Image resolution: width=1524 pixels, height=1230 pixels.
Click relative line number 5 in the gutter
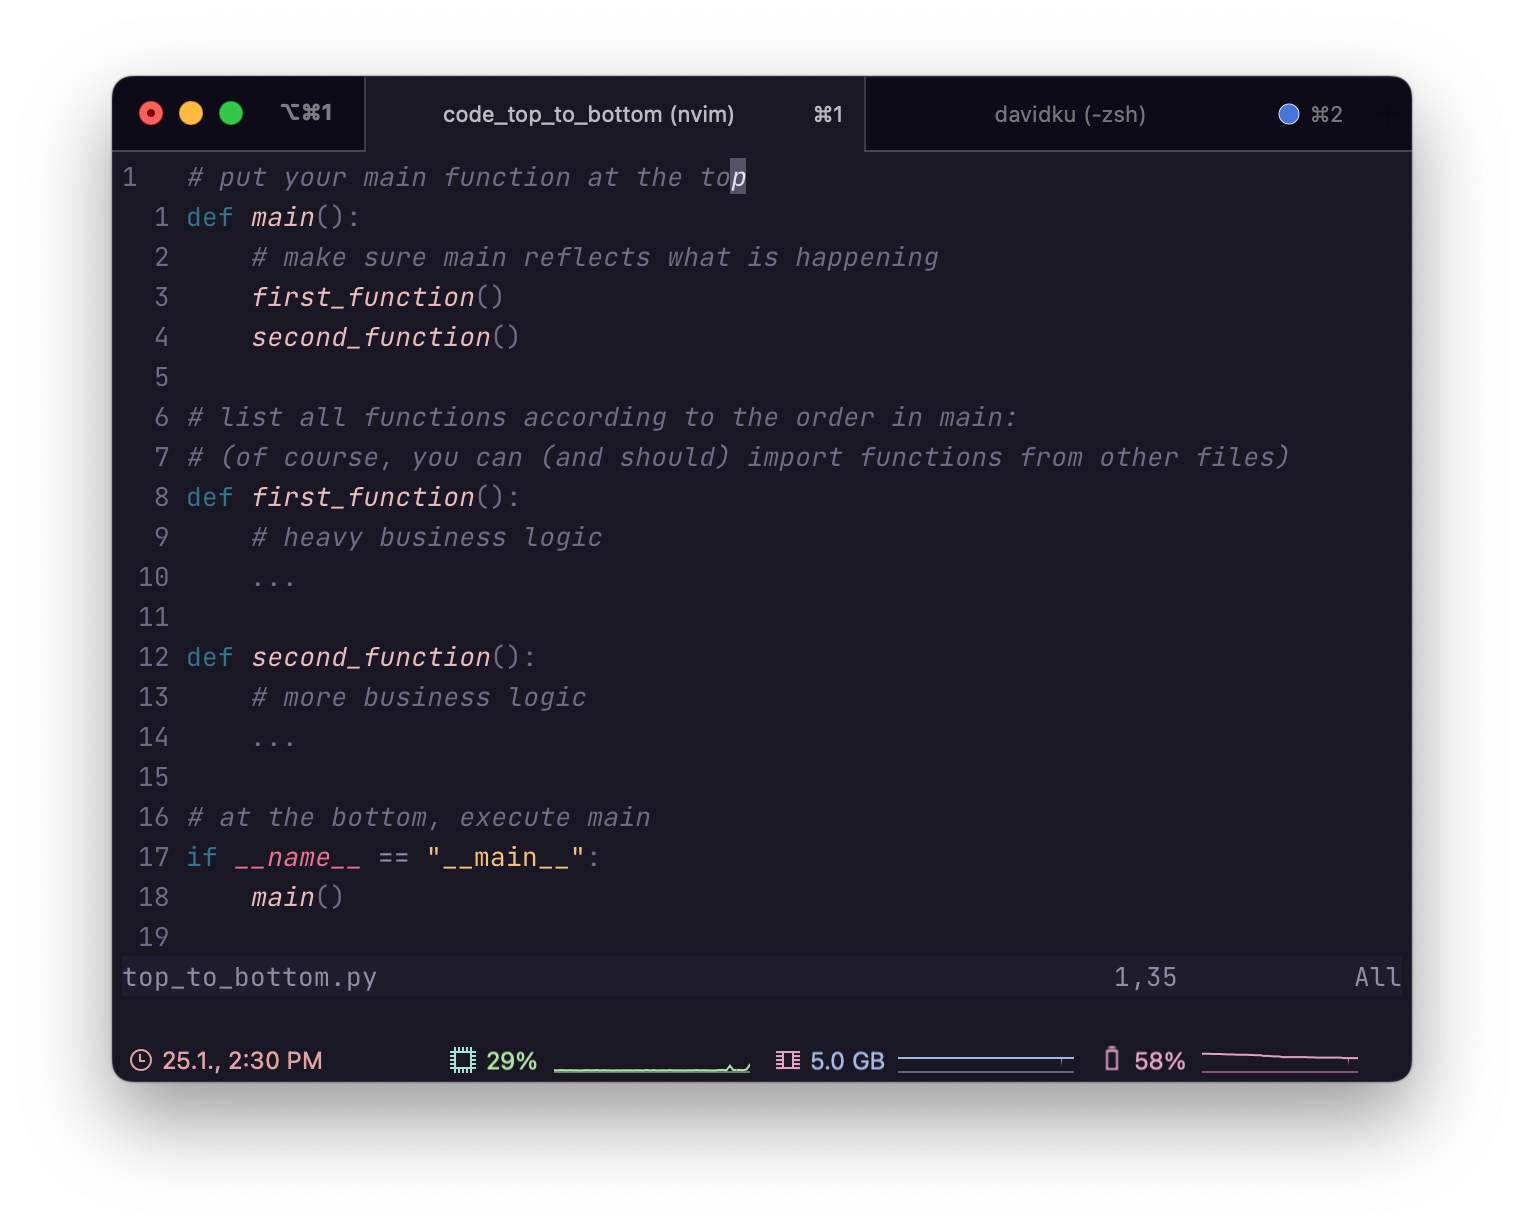pyautogui.click(x=161, y=377)
